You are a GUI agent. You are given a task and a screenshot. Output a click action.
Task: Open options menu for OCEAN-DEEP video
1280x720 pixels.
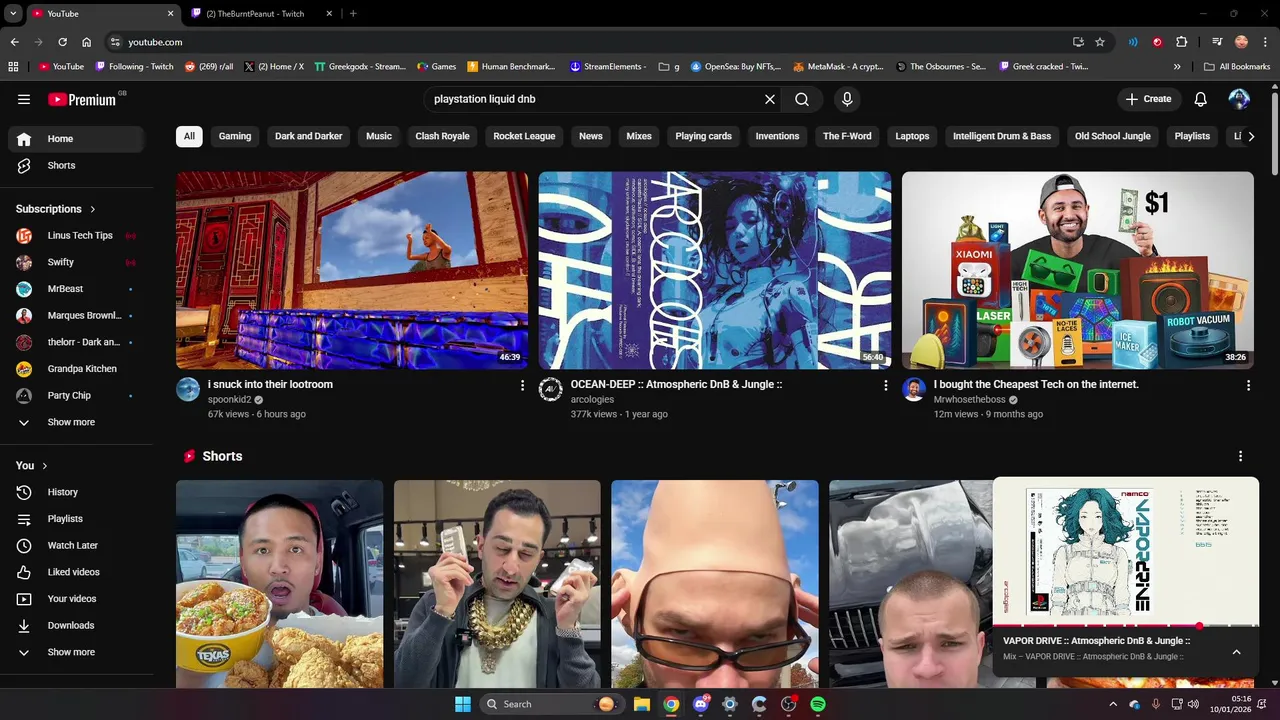pyautogui.click(x=885, y=385)
